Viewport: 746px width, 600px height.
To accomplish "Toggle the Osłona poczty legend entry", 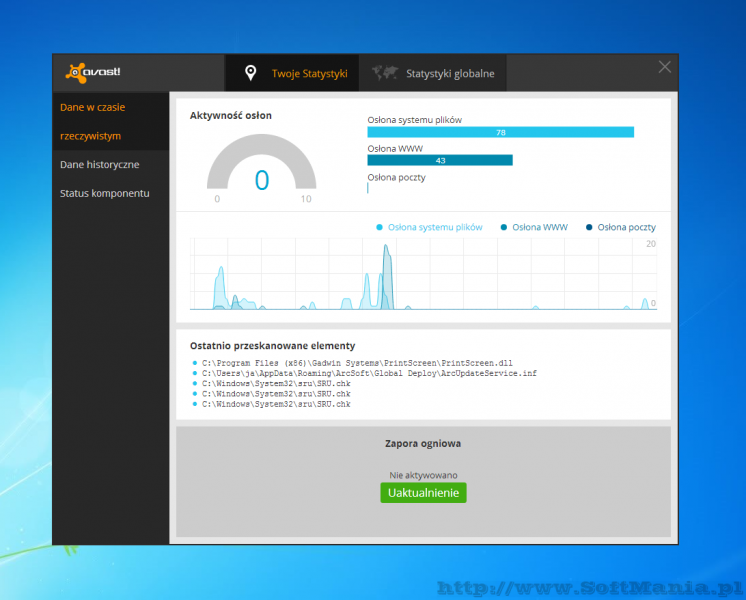I will [x=620, y=227].
